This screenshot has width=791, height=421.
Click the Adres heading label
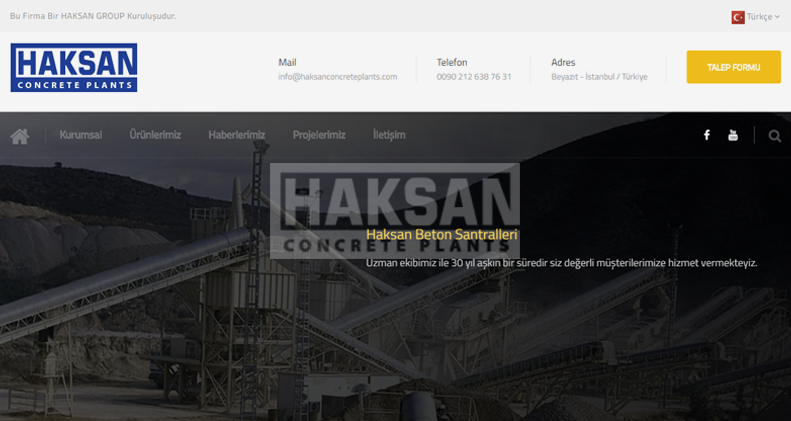pos(563,63)
